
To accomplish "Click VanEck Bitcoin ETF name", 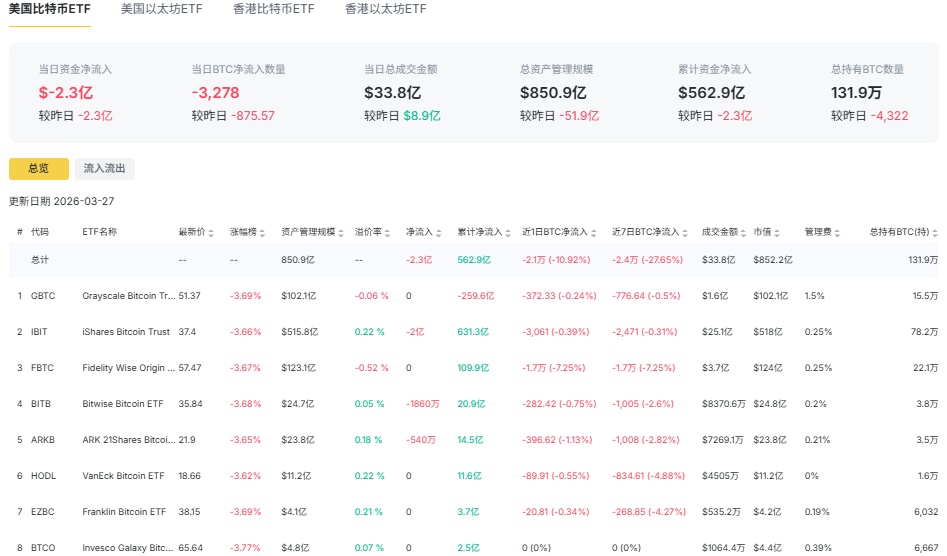I will (x=123, y=476).
